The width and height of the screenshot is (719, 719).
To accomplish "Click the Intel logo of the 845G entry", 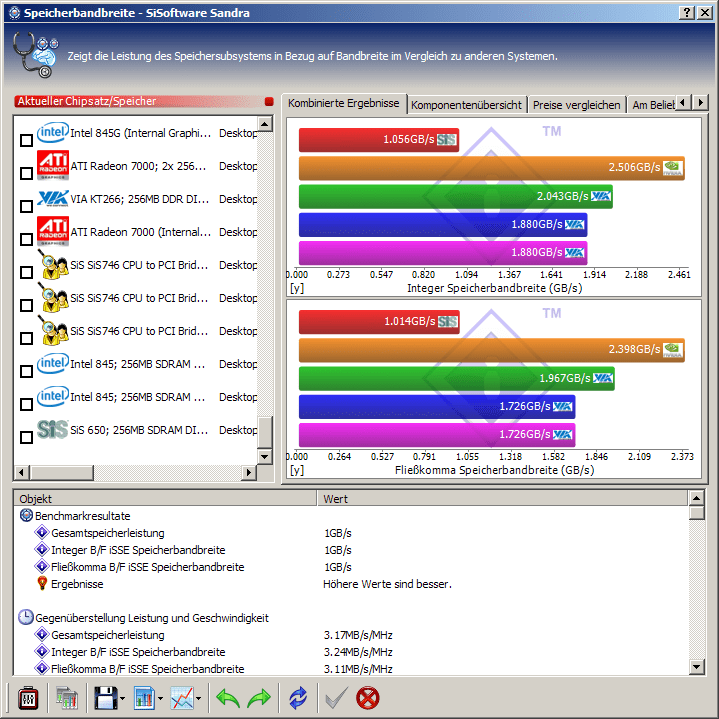I will pos(53,132).
